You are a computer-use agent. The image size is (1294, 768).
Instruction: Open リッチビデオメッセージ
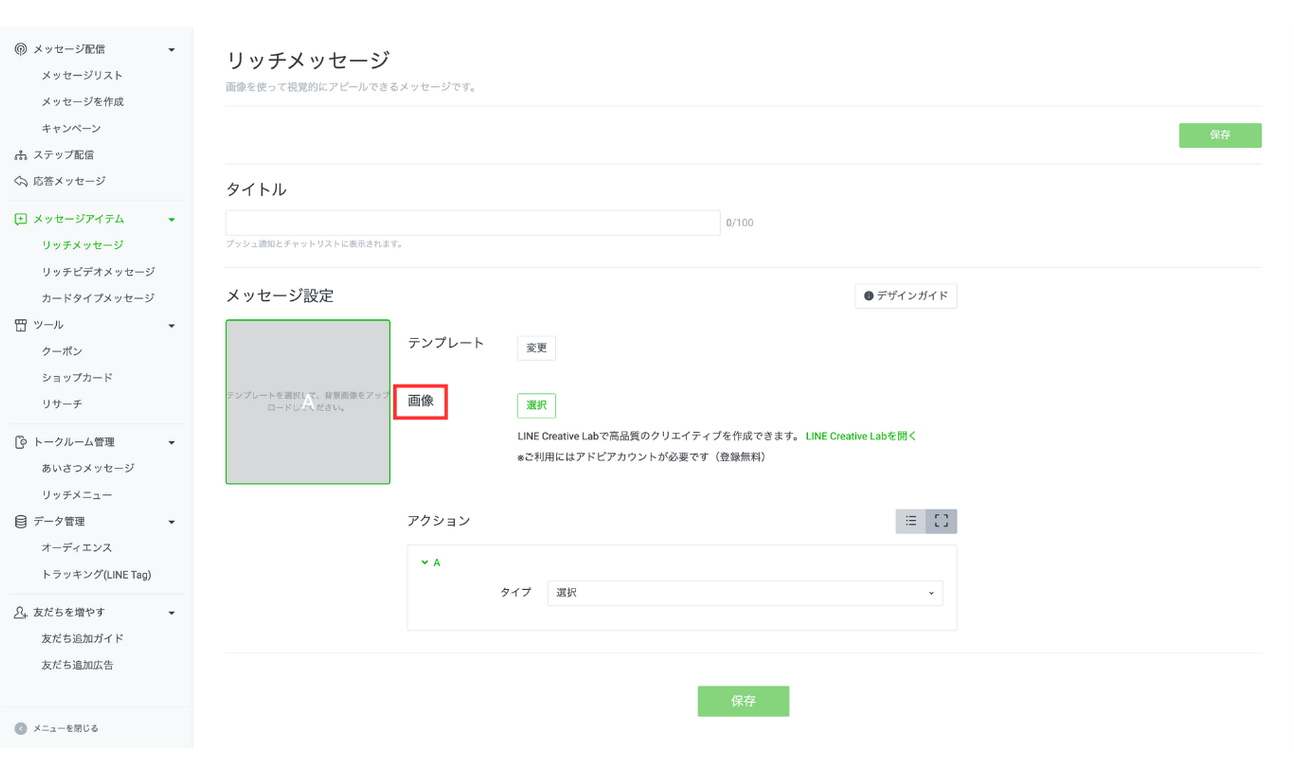[98, 272]
